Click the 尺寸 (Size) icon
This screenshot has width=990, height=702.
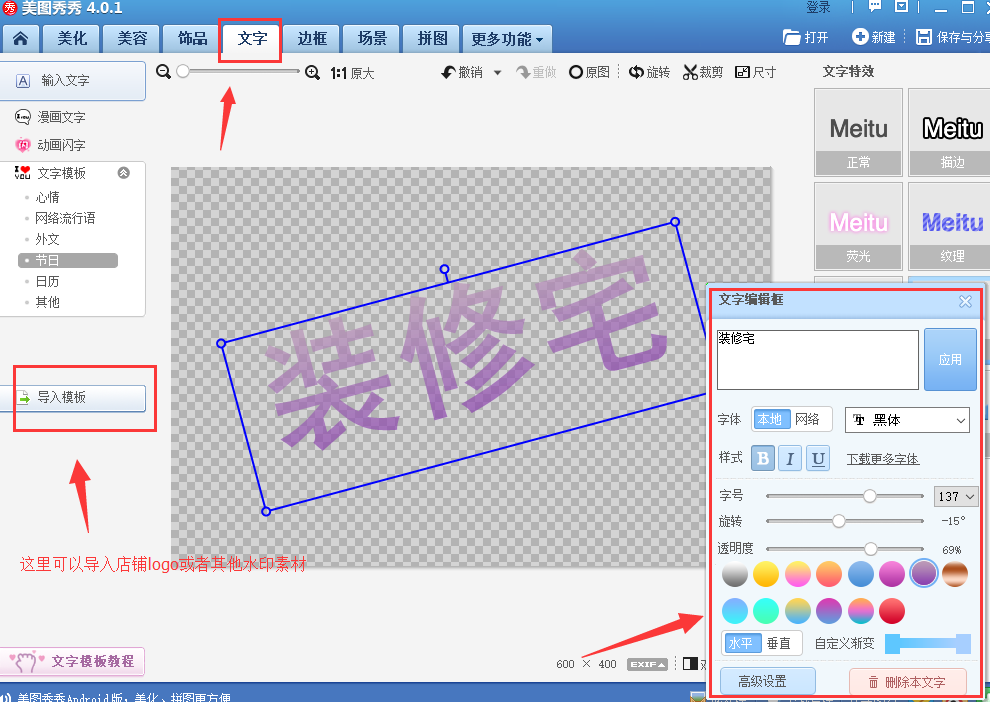click(x=756, y=72)
